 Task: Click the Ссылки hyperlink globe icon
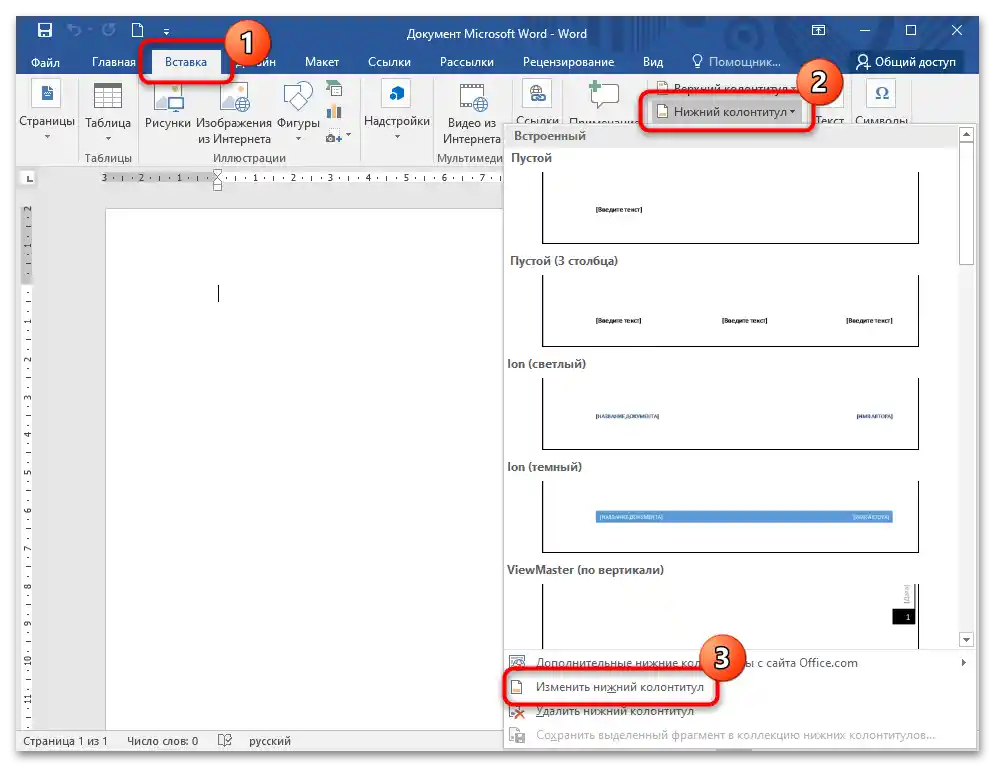click(x=537, y=94)
